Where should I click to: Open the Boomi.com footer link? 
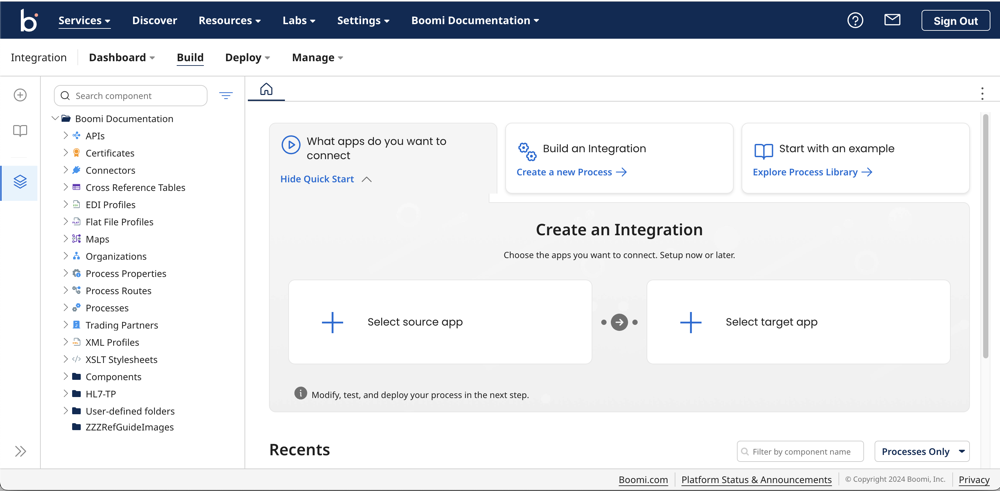(x=643, y=480)
